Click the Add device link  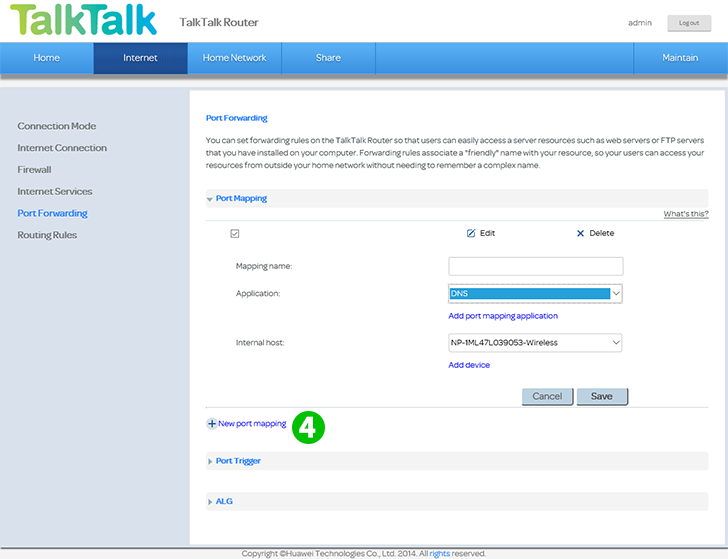[x=469, y=365]
